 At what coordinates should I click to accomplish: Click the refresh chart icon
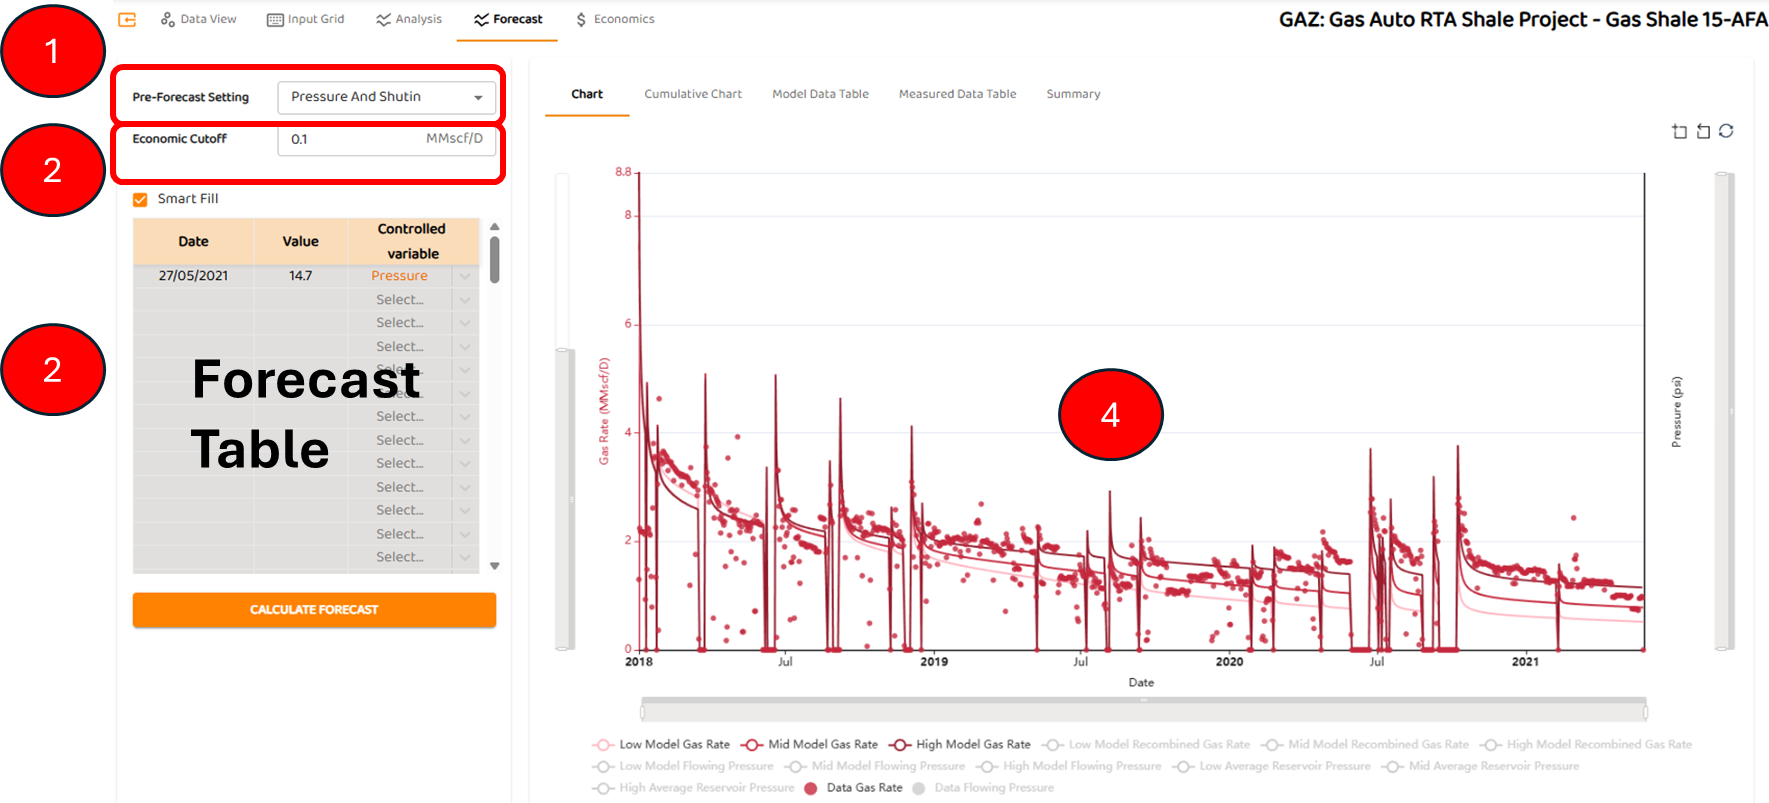1726,131
